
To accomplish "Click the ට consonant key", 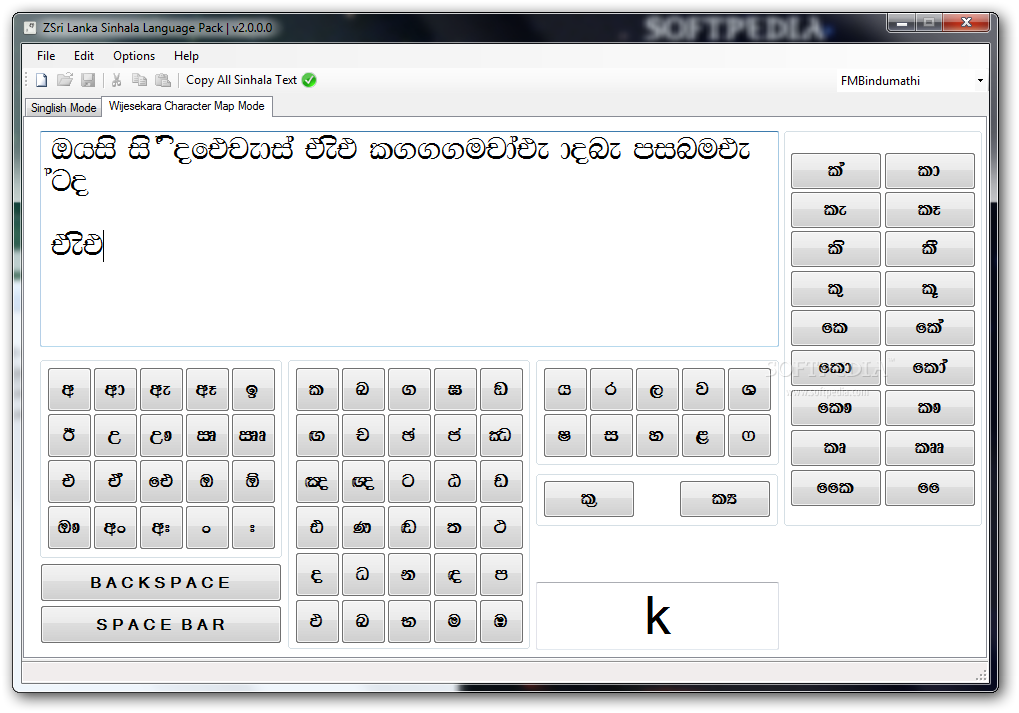I will [409, 481].
